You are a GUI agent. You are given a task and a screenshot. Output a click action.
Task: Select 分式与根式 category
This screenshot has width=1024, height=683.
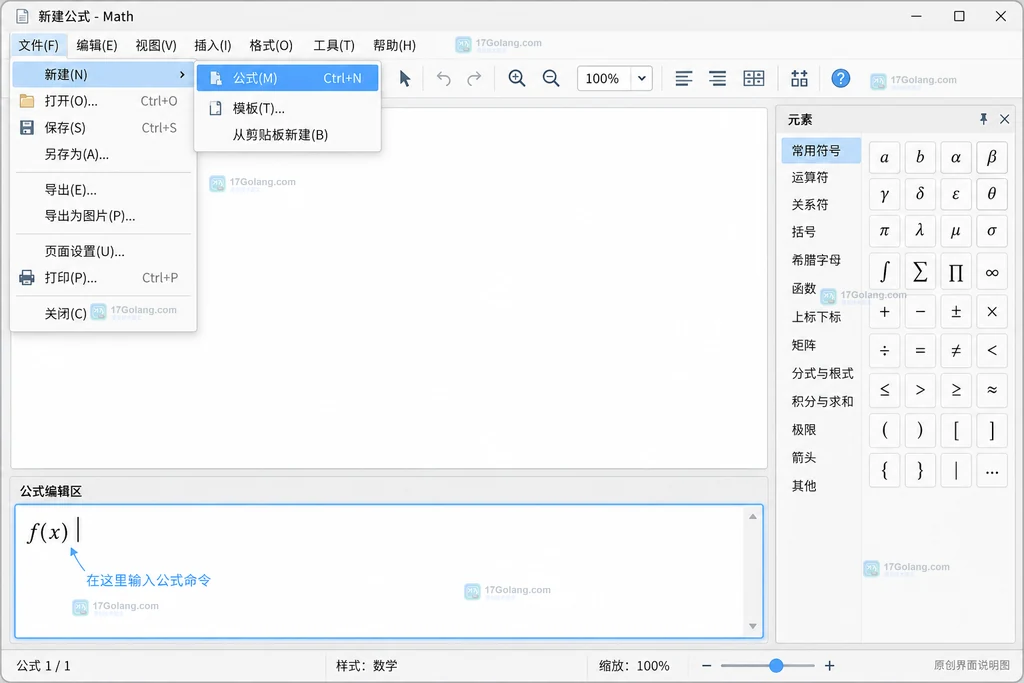(821, 373)
